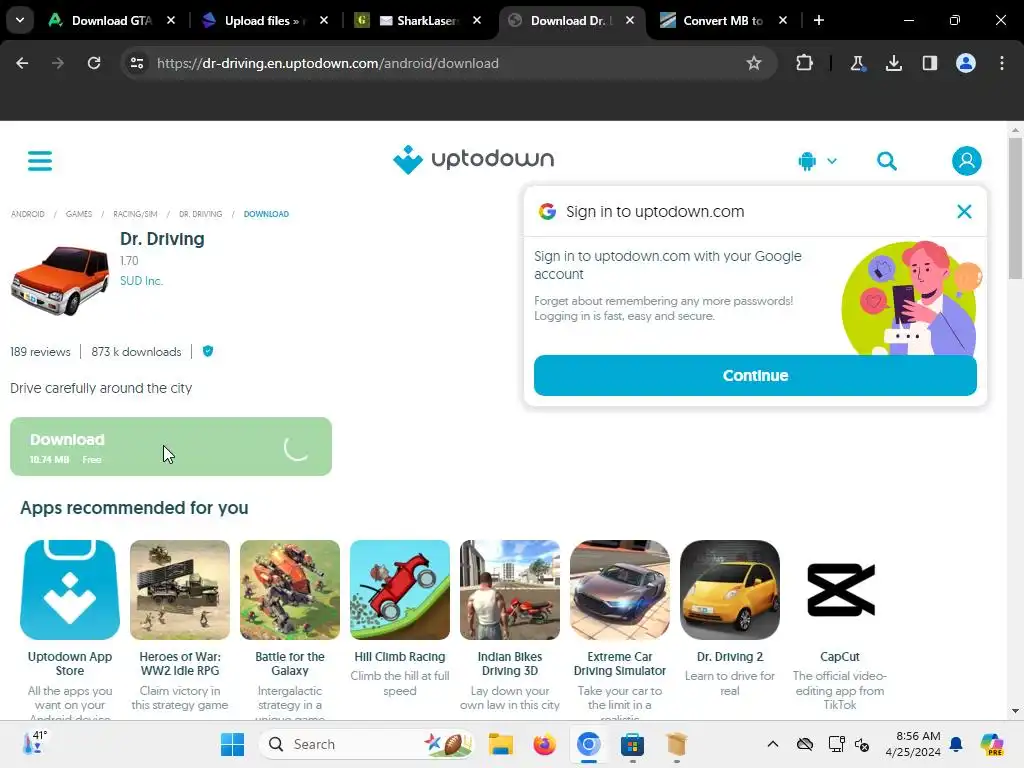
Task: Open the Indian Bikes Driving 3D app
Action: [x=510, y=590]
